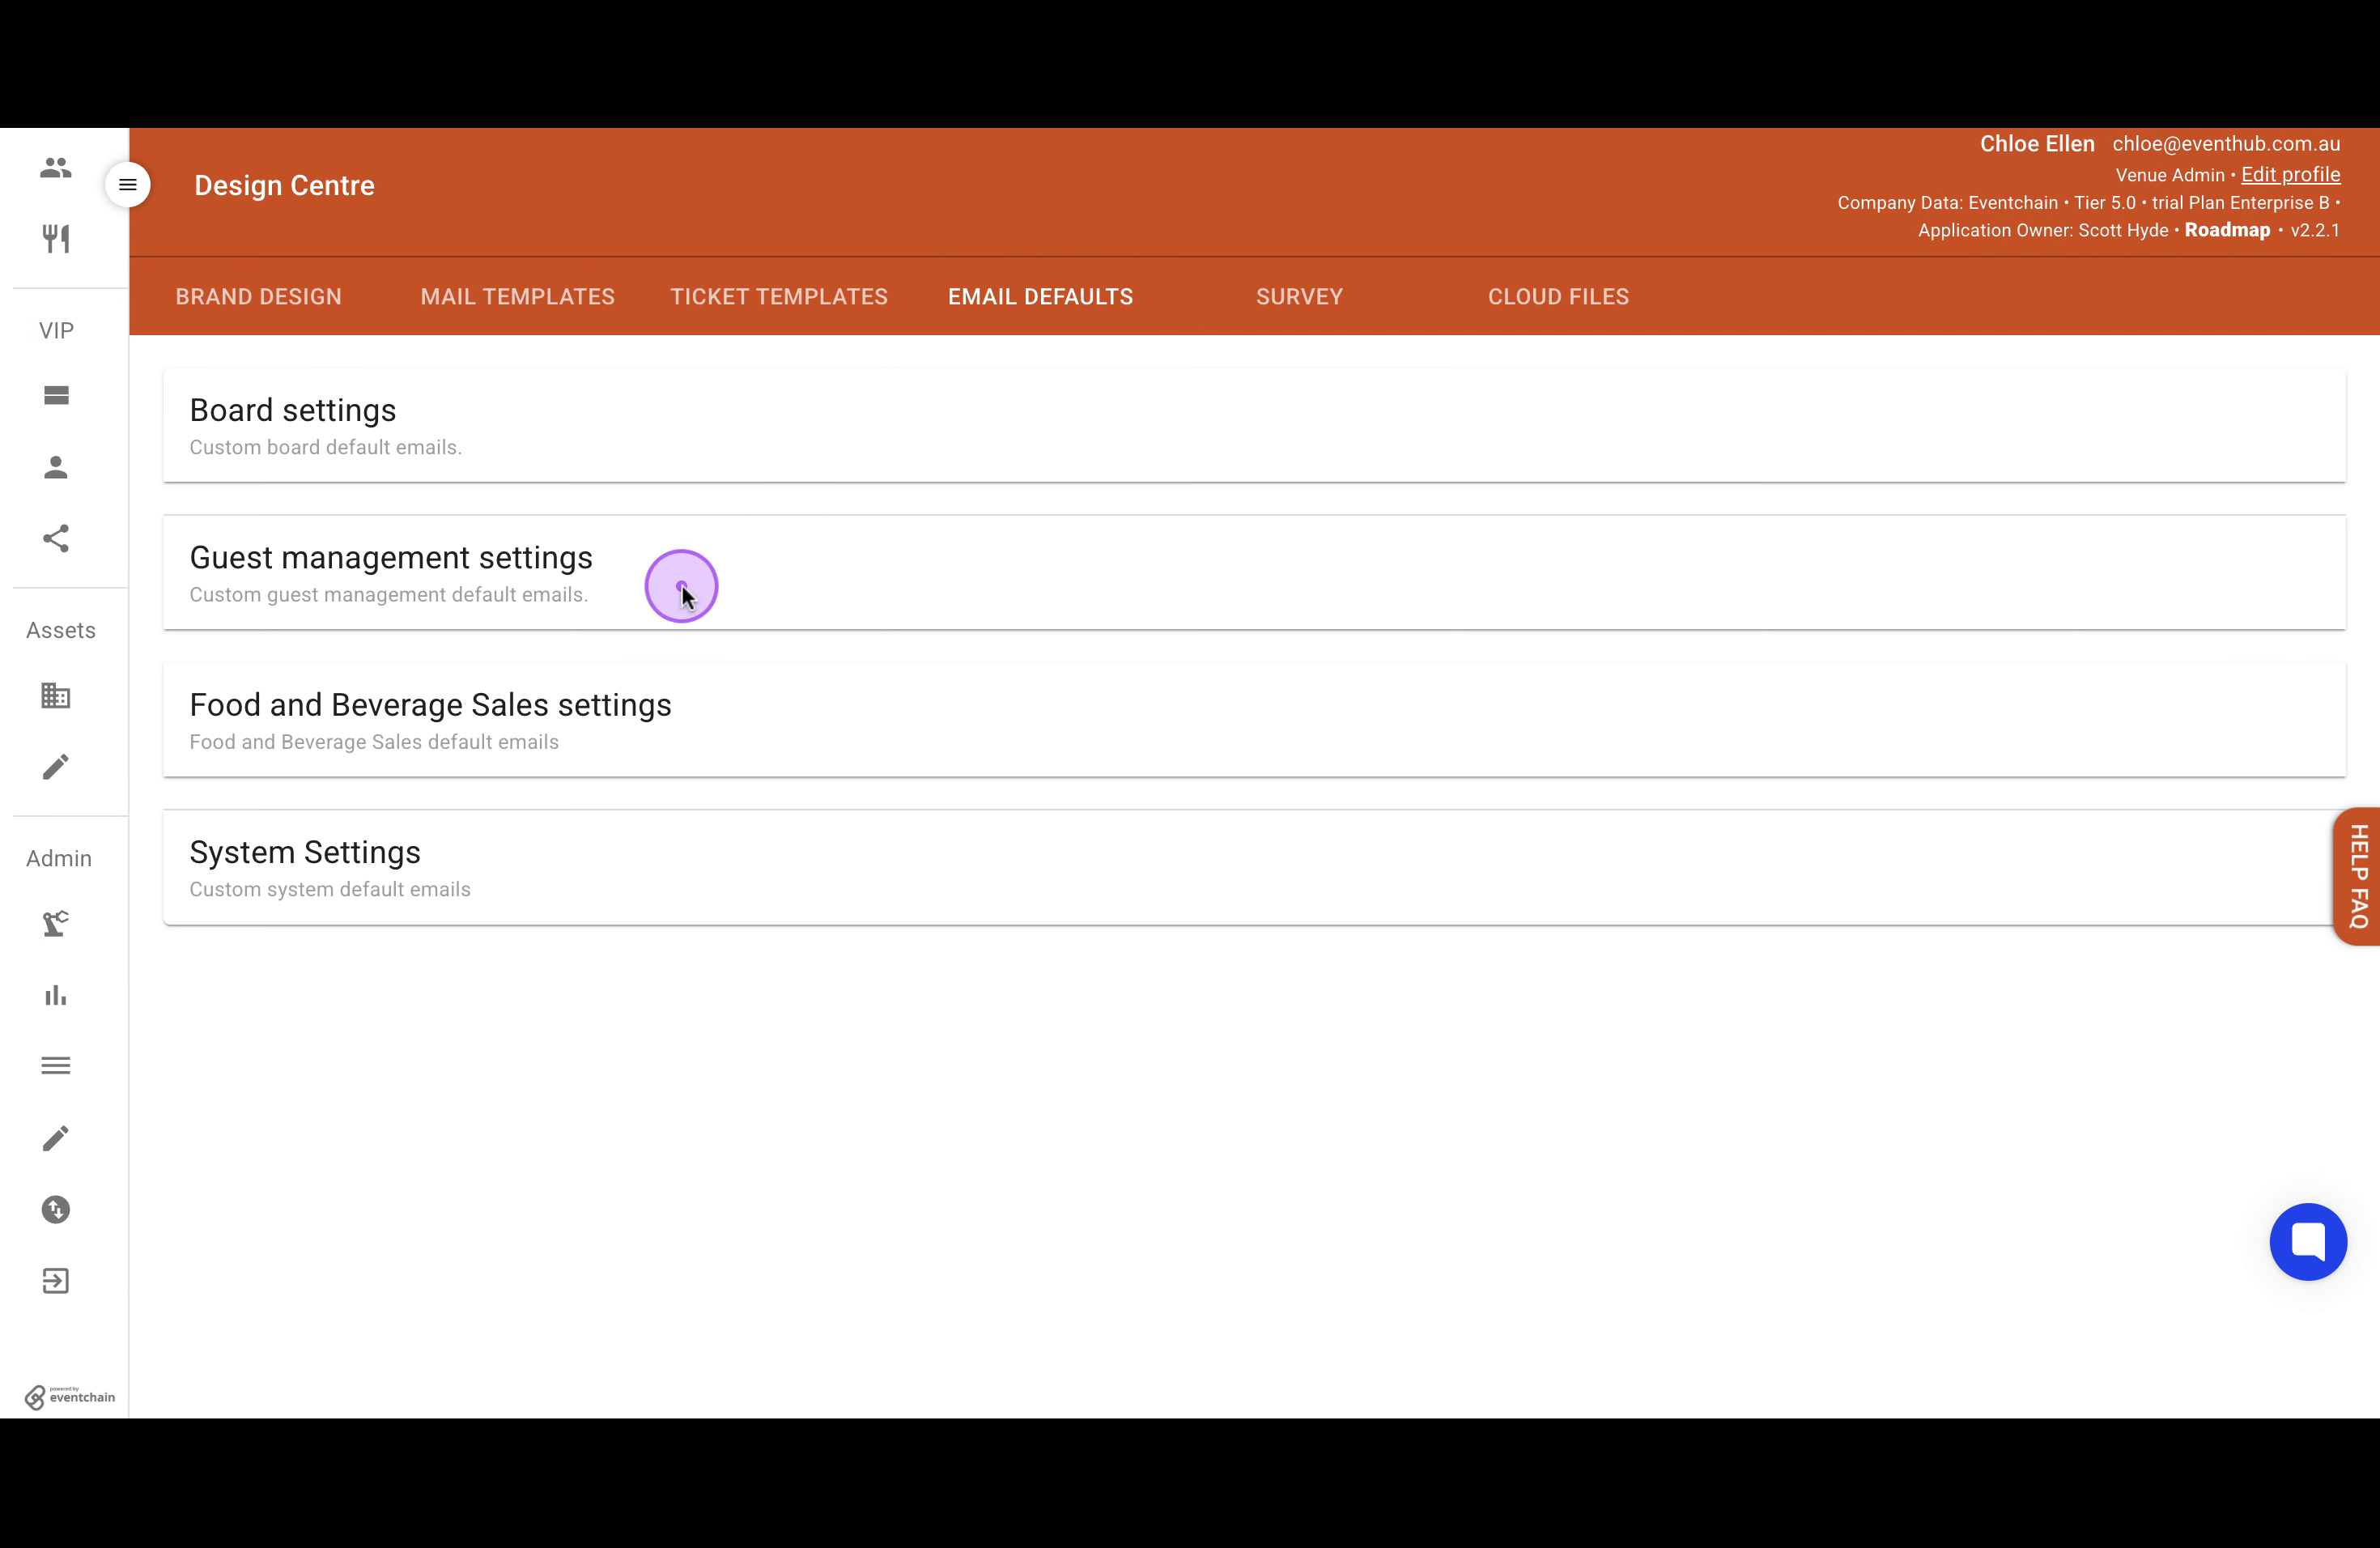Click the v2.2.1 version text
This screenshot has height=1548, width=2380.
2315,230
